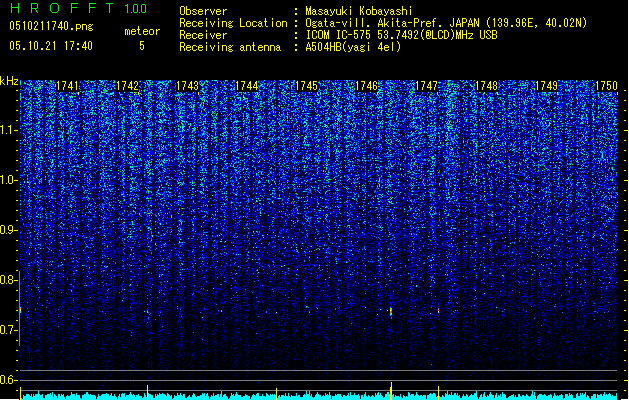Click the bright meteor echo after 1746
This screenshot has width=629, height=400.
tap(391, 312)
